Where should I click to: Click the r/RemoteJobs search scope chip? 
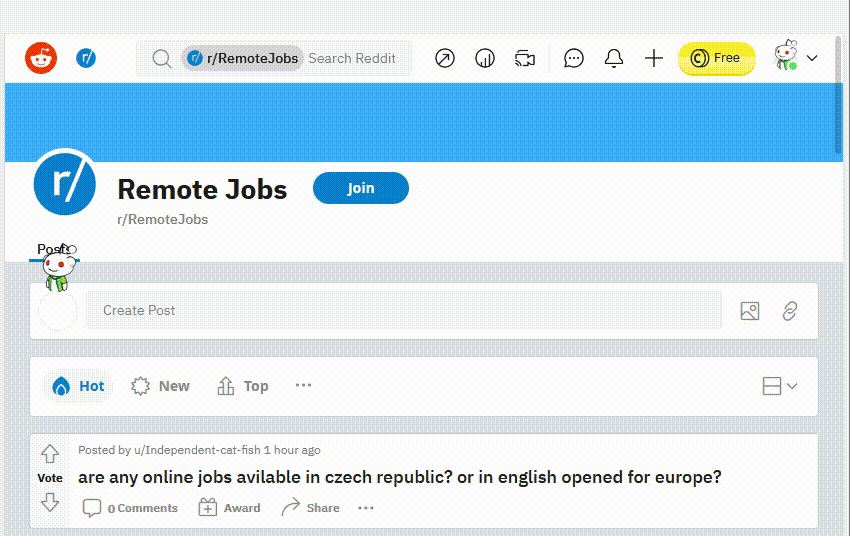tap(242, 58)
